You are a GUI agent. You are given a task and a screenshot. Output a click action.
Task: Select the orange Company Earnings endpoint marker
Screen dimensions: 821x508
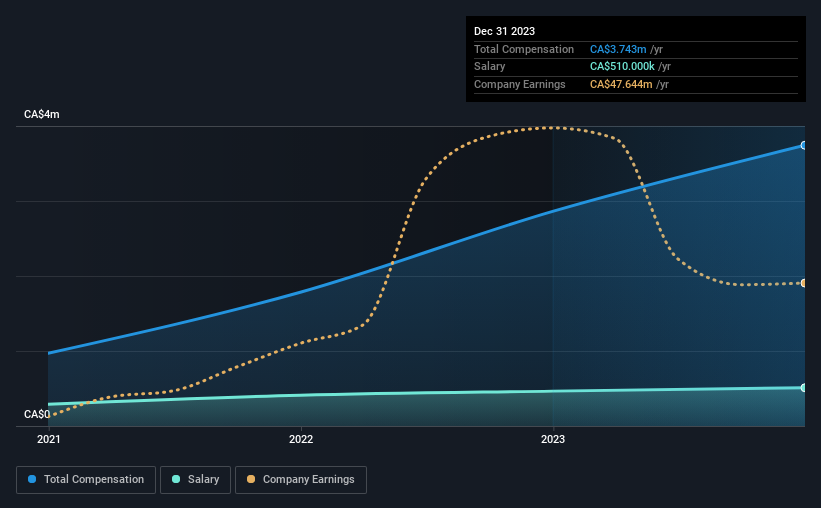(804, 283)
